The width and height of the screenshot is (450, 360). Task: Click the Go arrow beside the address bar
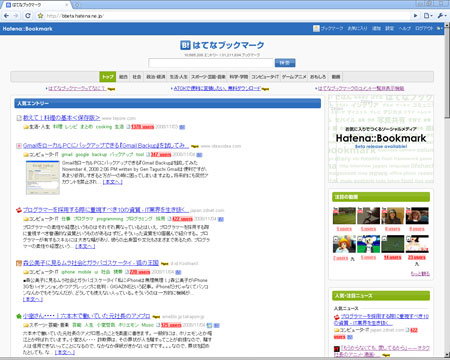pos(415,16)
